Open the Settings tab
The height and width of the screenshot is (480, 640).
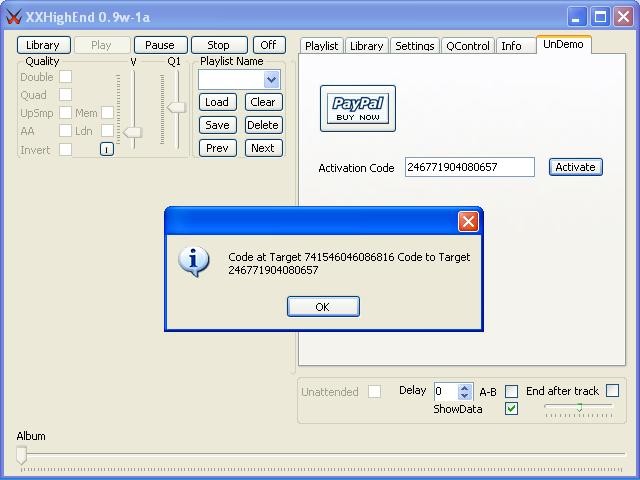pyautogui.click(x=415, y=46)
